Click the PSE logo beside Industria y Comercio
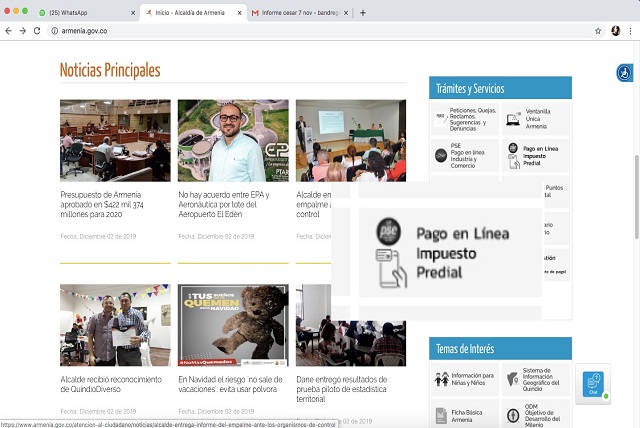This screenshot has height=428, width=640. pos(441,155)
